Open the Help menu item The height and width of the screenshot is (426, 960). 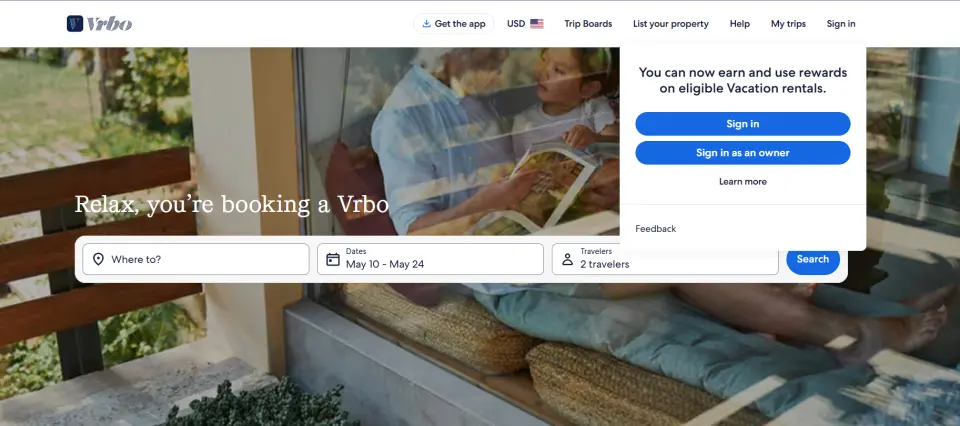[740, 24]
